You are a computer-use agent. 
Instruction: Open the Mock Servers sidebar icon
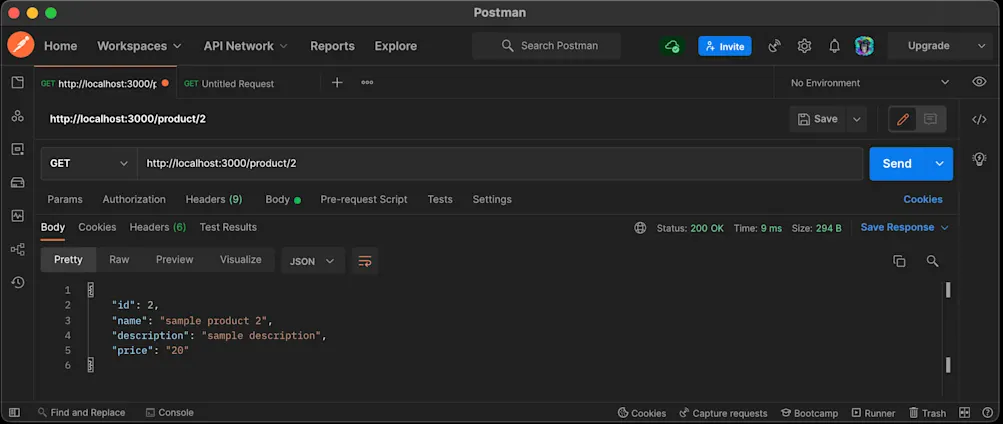(17, 183)
